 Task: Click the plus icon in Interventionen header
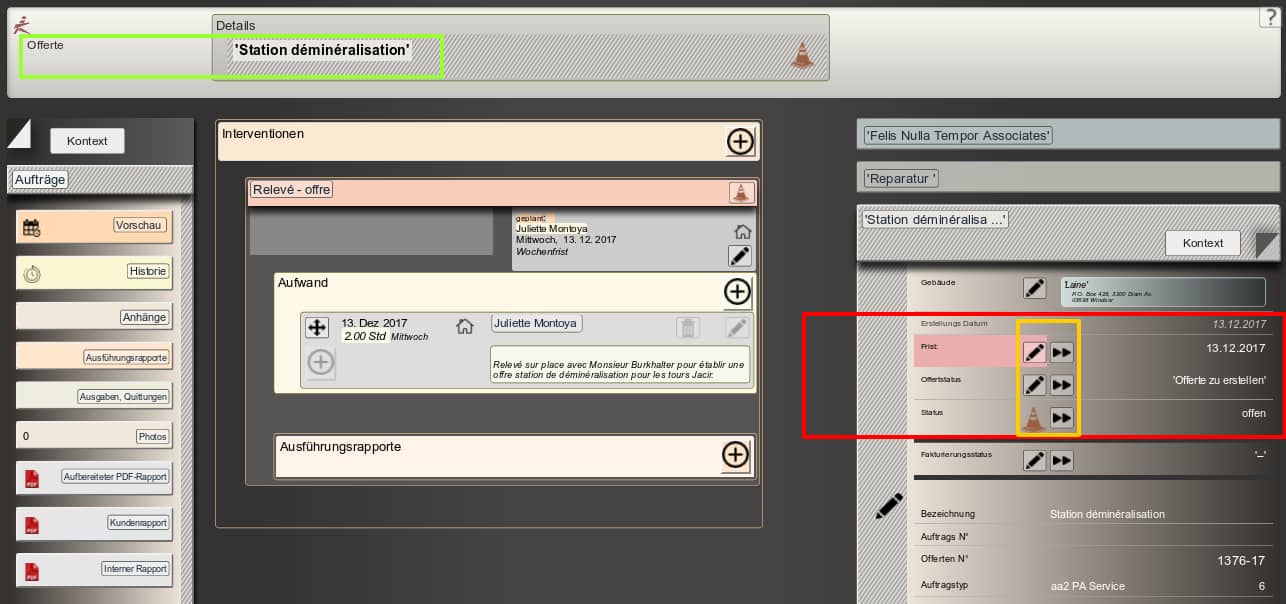pos(740,142)
